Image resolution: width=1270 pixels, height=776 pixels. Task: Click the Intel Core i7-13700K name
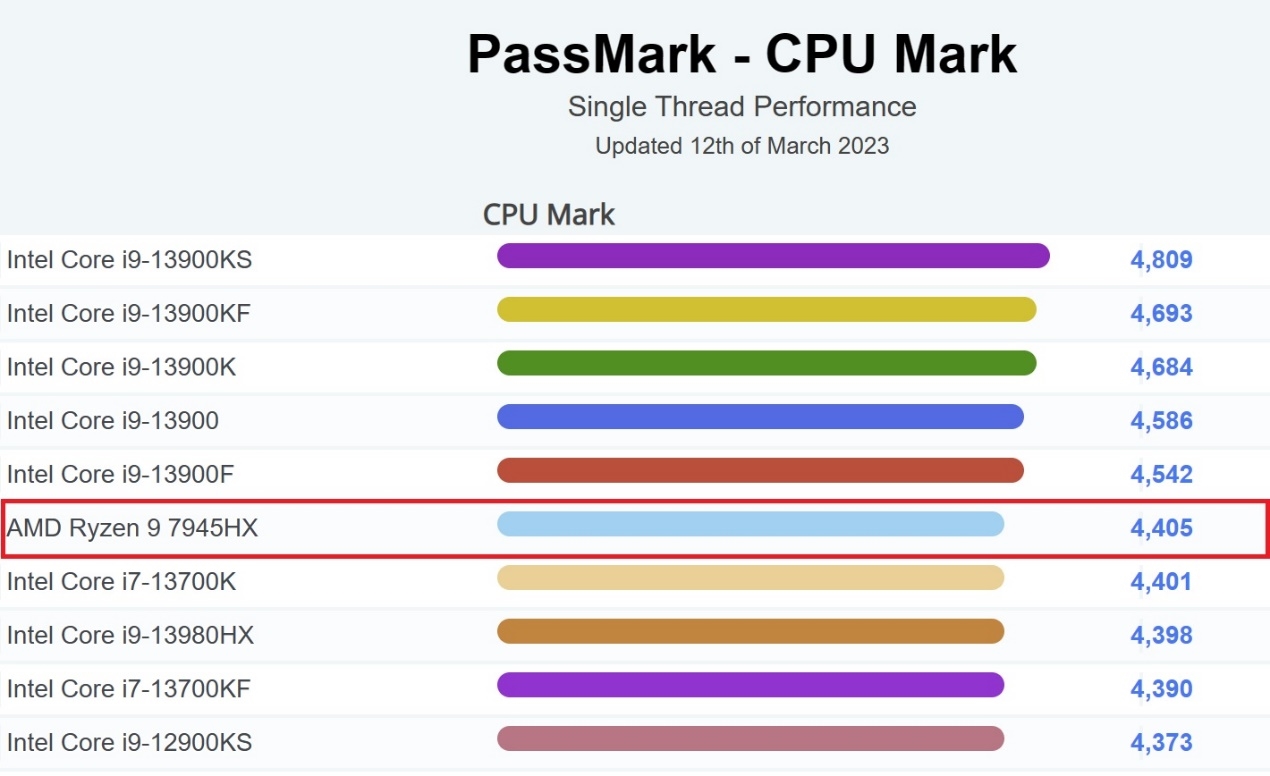pyautogui.click(x=121, y=581)
